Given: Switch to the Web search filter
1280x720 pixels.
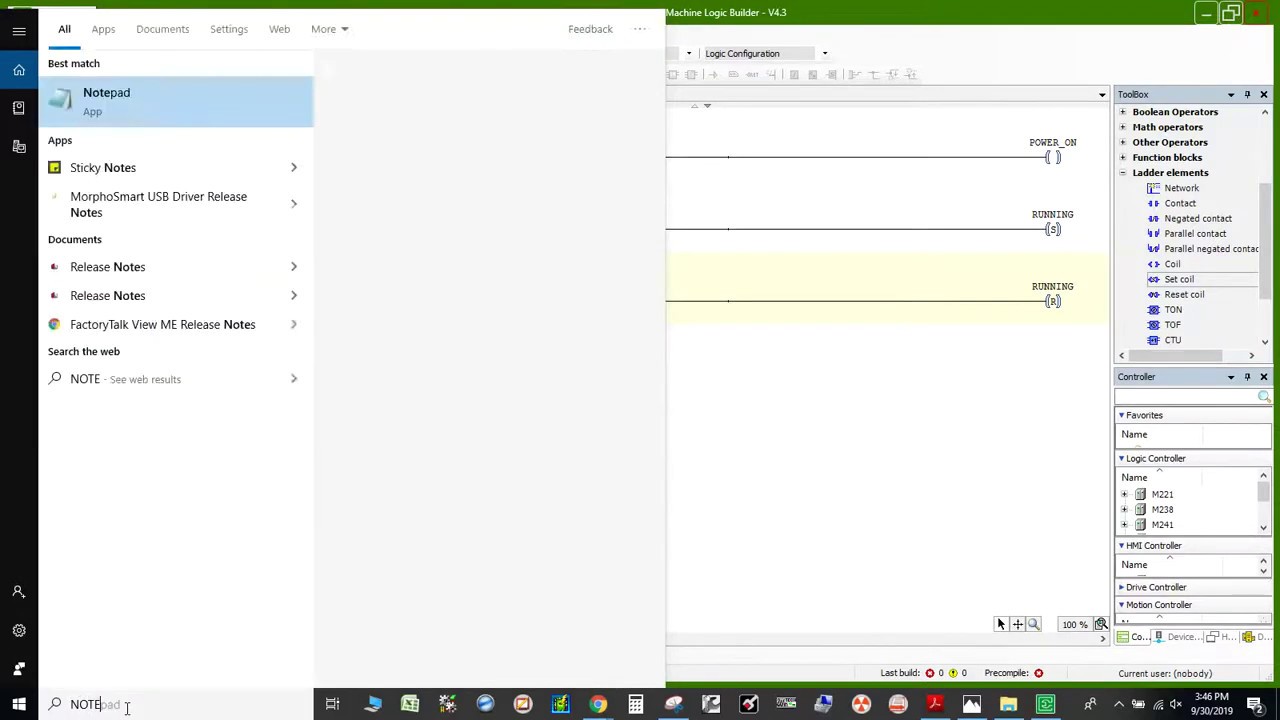Looking at the screenshot, I should pyautogui.click(x=279, y=29).
